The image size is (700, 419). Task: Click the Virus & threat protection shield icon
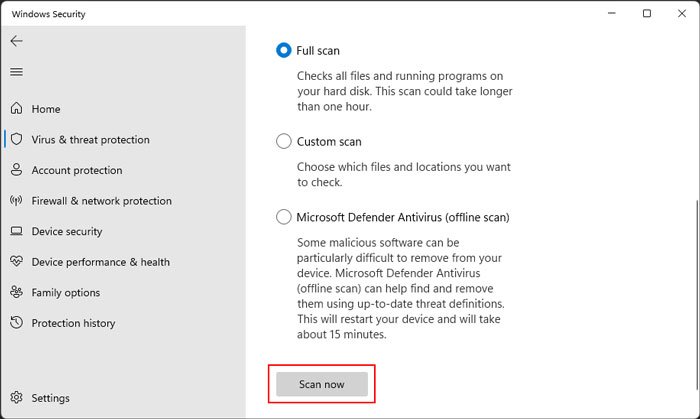pyautogui.click(x=16, y=140)
